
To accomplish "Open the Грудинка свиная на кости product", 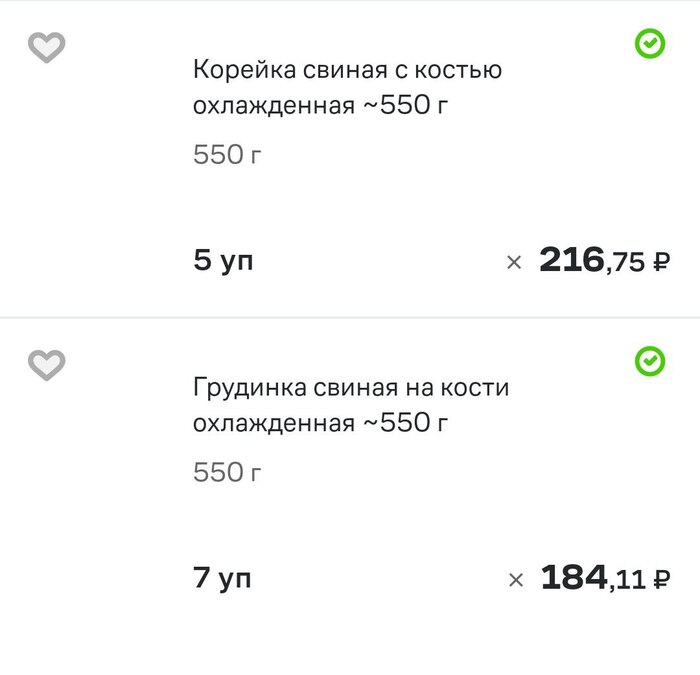I will click(350, 388).
